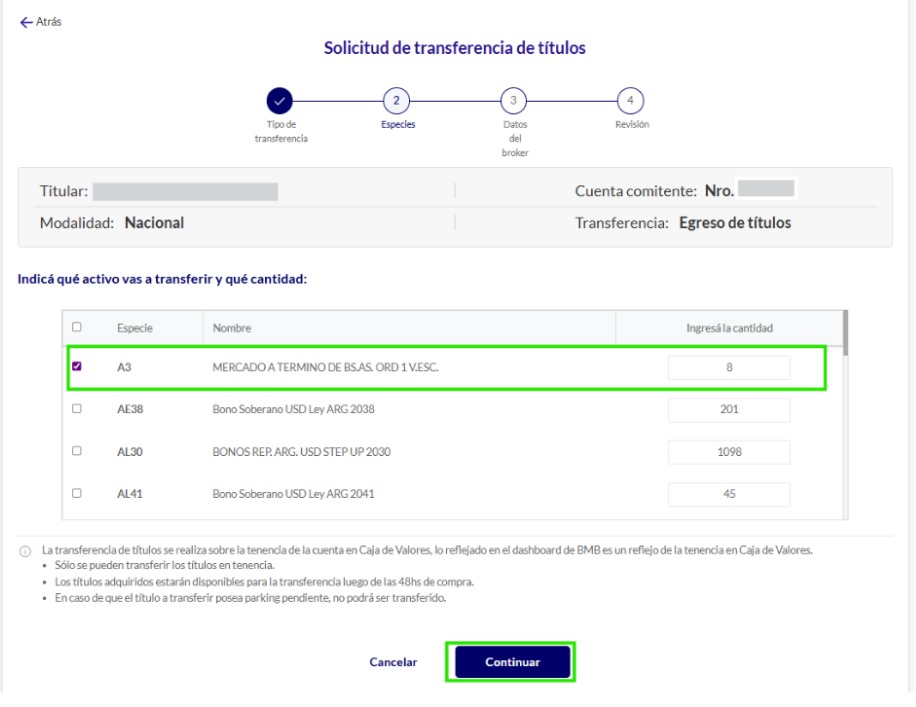Select step 2 Especies circle
This screenshot has height=707, width=916.
[397, 100]
